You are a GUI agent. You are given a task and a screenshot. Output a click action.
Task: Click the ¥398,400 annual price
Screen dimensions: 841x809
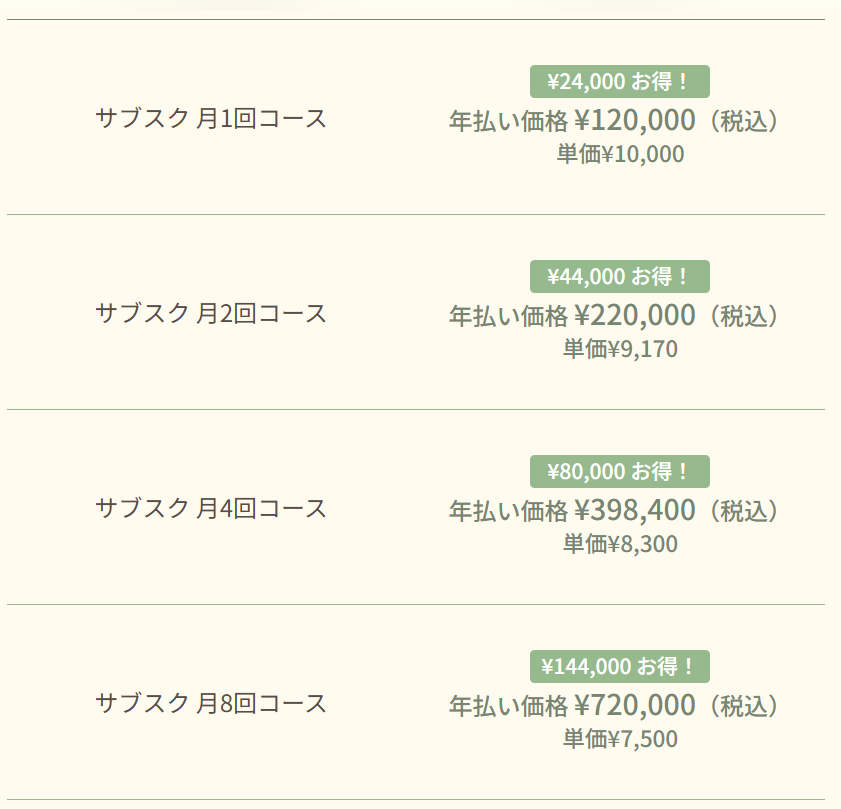tap(634, 511)
